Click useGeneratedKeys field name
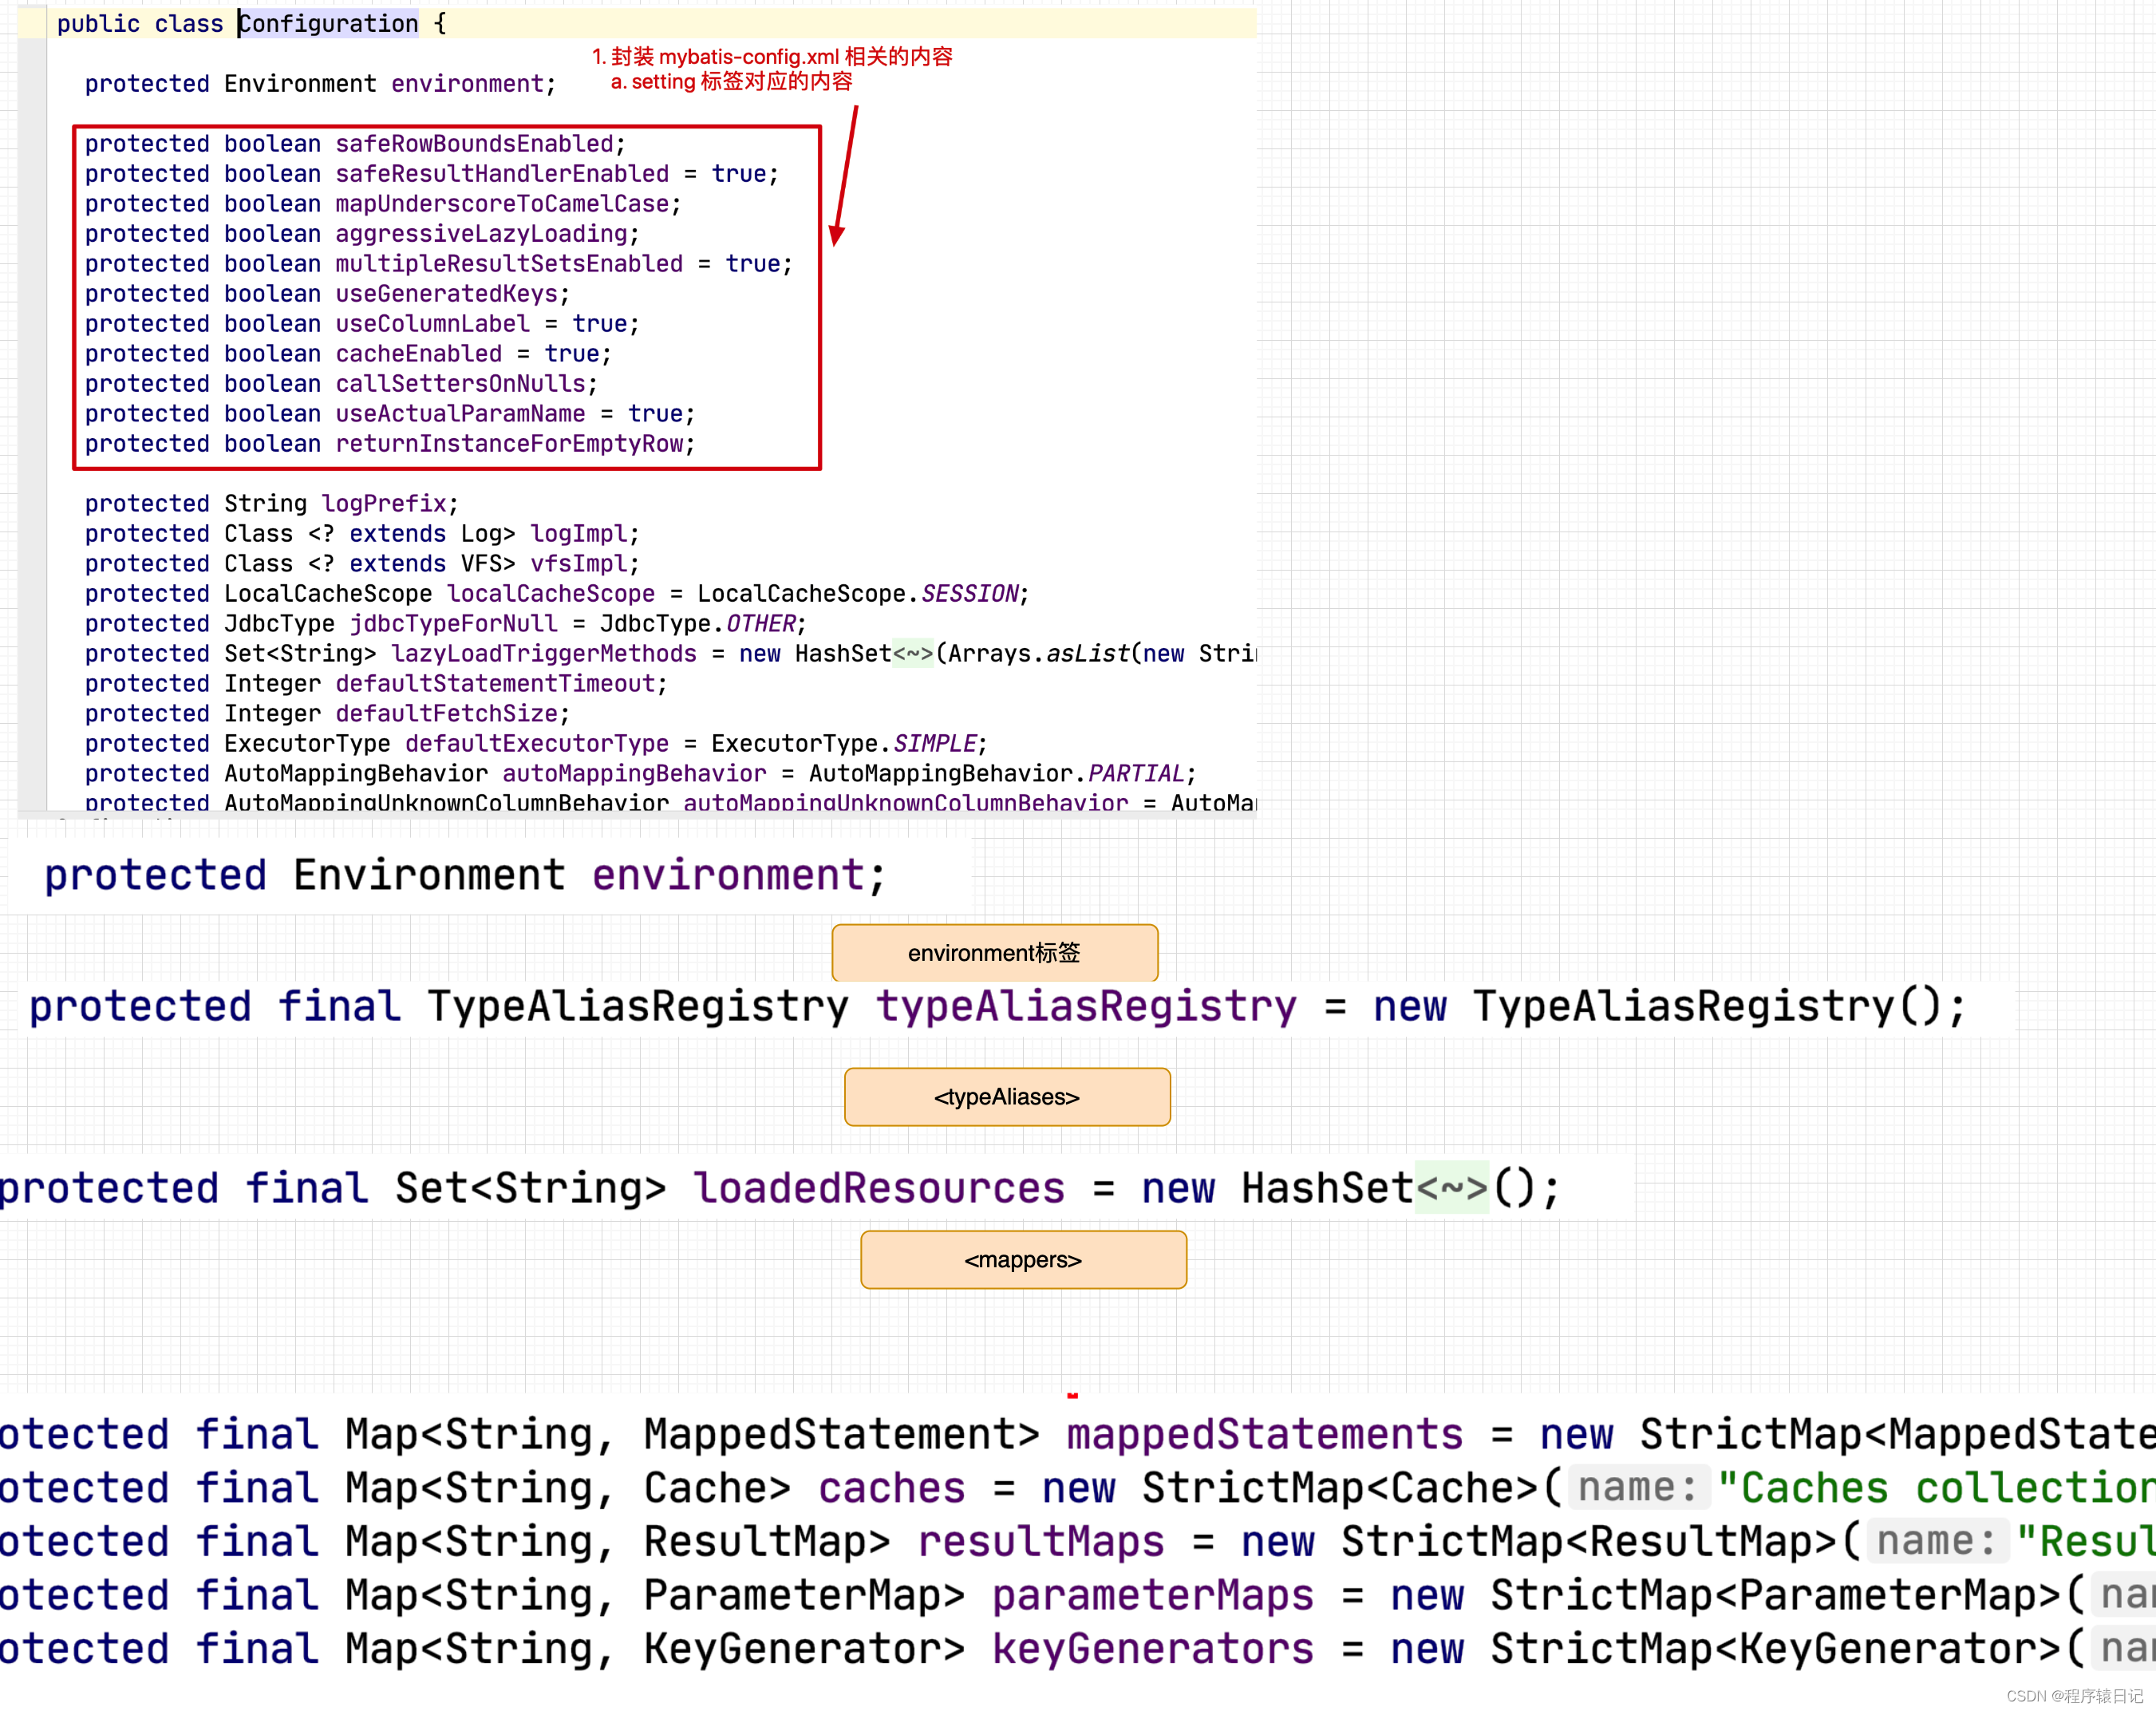The image size is (2156, 1711). click(446, 293)
